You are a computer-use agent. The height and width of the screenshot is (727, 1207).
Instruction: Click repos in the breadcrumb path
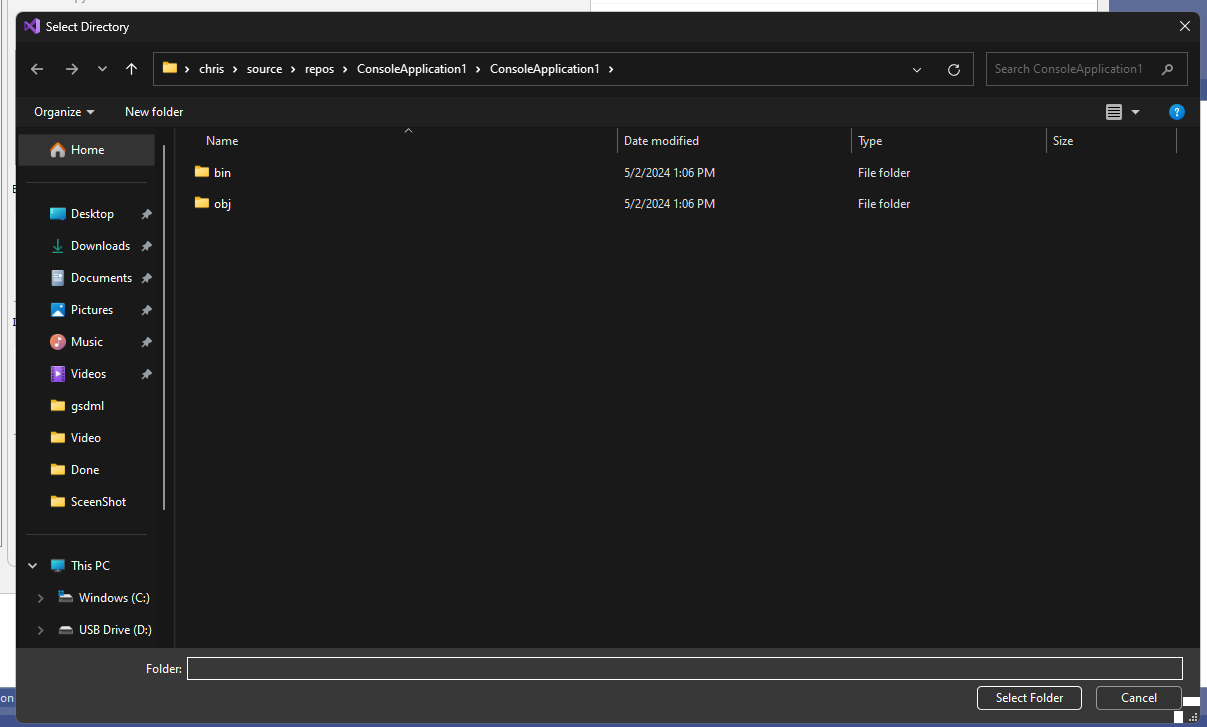coord(320,69)
